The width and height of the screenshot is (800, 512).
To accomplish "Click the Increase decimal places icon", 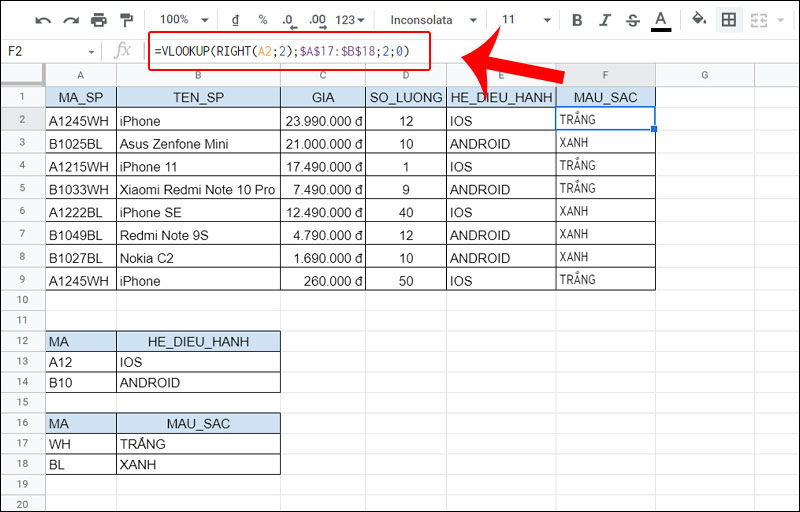I will click(x=317, y=20).
